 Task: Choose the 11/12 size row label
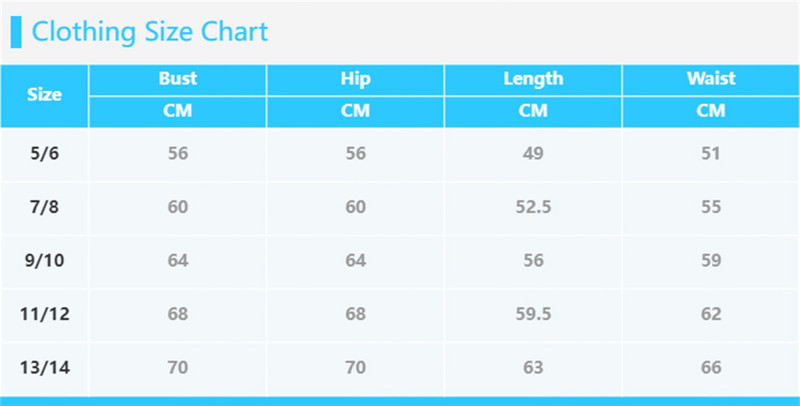click(44, 314)
